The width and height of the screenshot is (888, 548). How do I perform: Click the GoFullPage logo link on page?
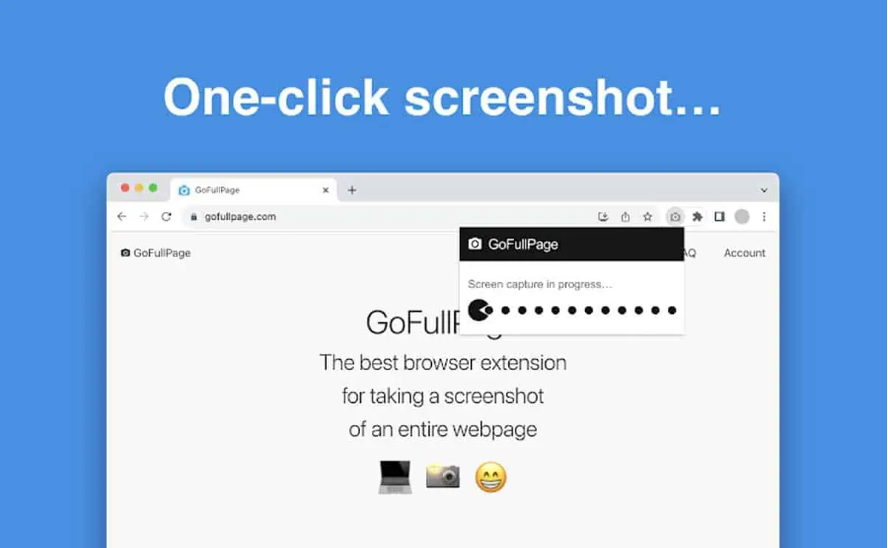(156, 253)
